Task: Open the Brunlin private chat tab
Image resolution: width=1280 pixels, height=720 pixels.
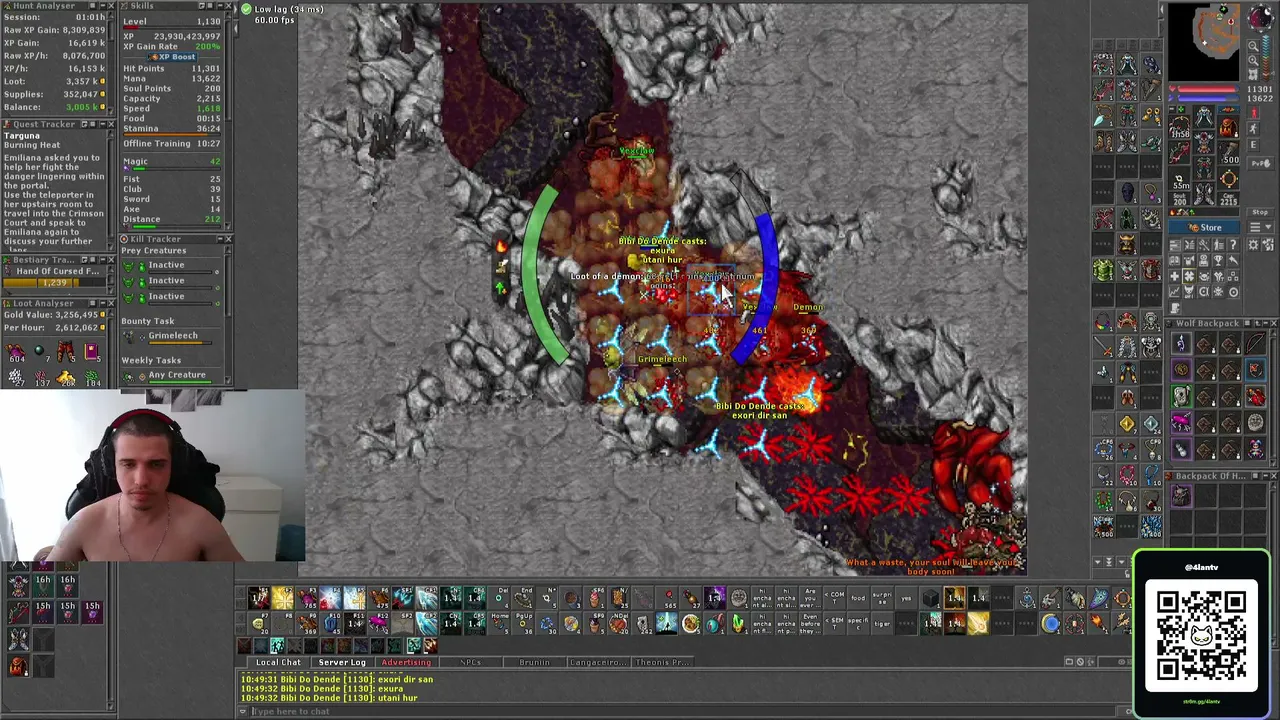Action: coord(534,662)
